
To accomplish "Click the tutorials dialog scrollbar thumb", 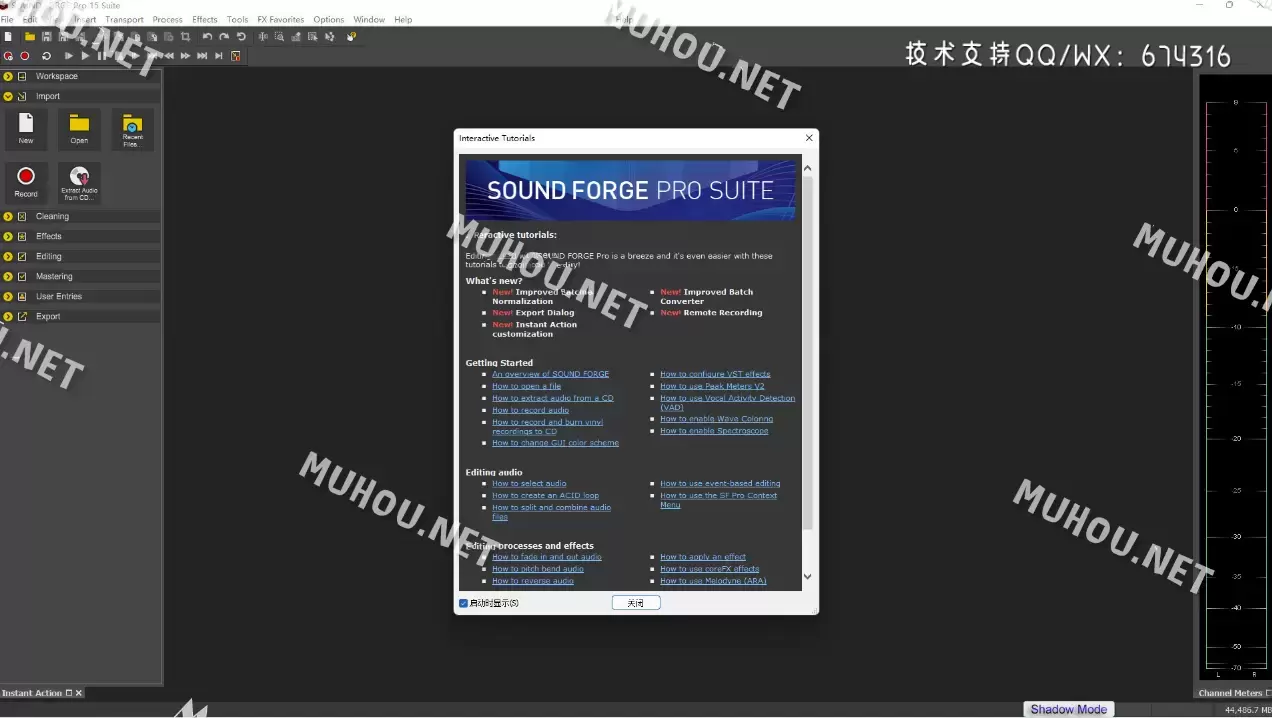I will tap(808, 352).
